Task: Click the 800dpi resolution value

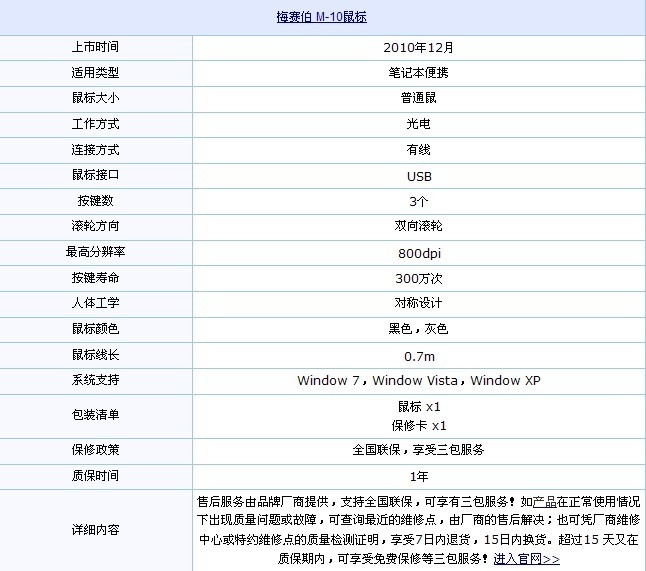Action: pos(418,252)
